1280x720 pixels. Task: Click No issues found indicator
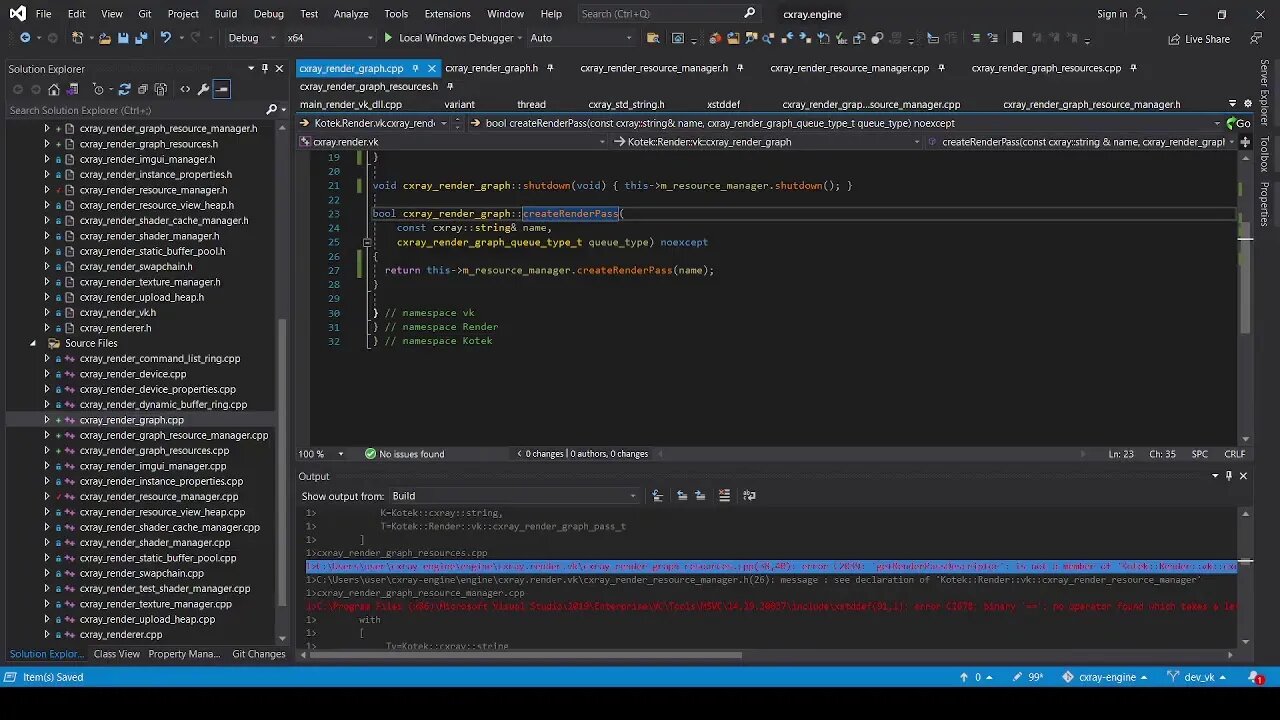pyautogui.click(x=404, y=454)
